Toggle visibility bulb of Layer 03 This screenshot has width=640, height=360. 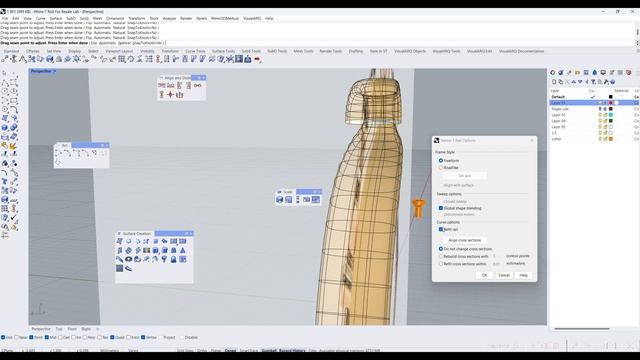click(600, 115)
